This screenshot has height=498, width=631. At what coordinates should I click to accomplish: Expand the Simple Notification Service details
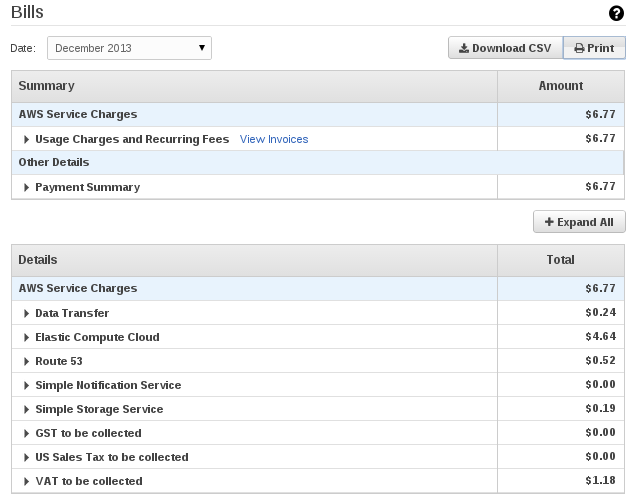click(27, 385)
